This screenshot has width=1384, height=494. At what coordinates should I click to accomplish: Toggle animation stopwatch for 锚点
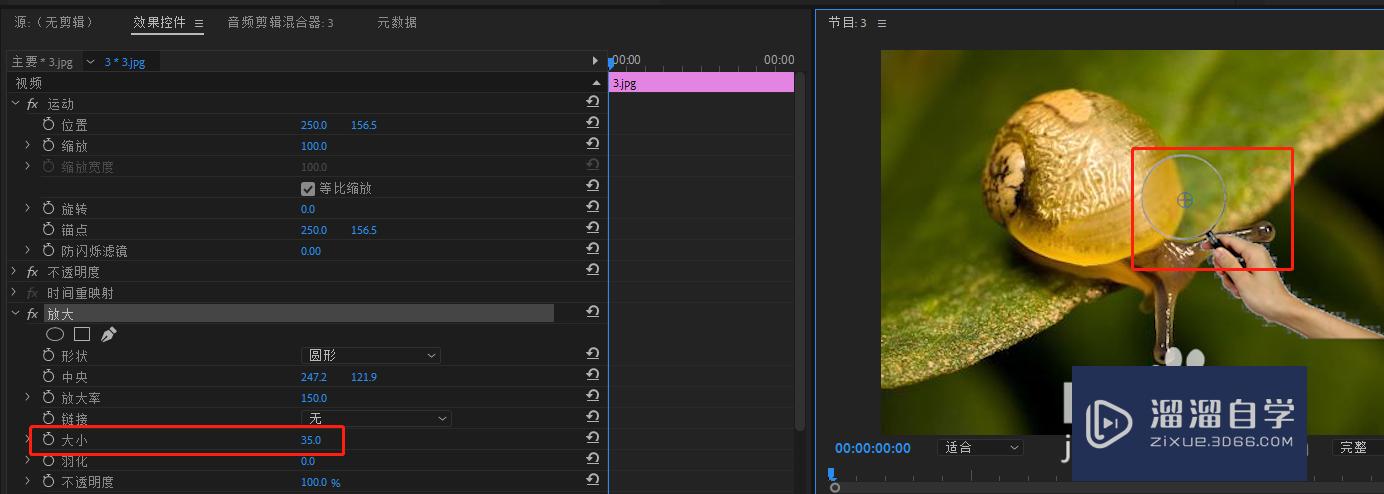pyautogui.click(x=49, y=230)
